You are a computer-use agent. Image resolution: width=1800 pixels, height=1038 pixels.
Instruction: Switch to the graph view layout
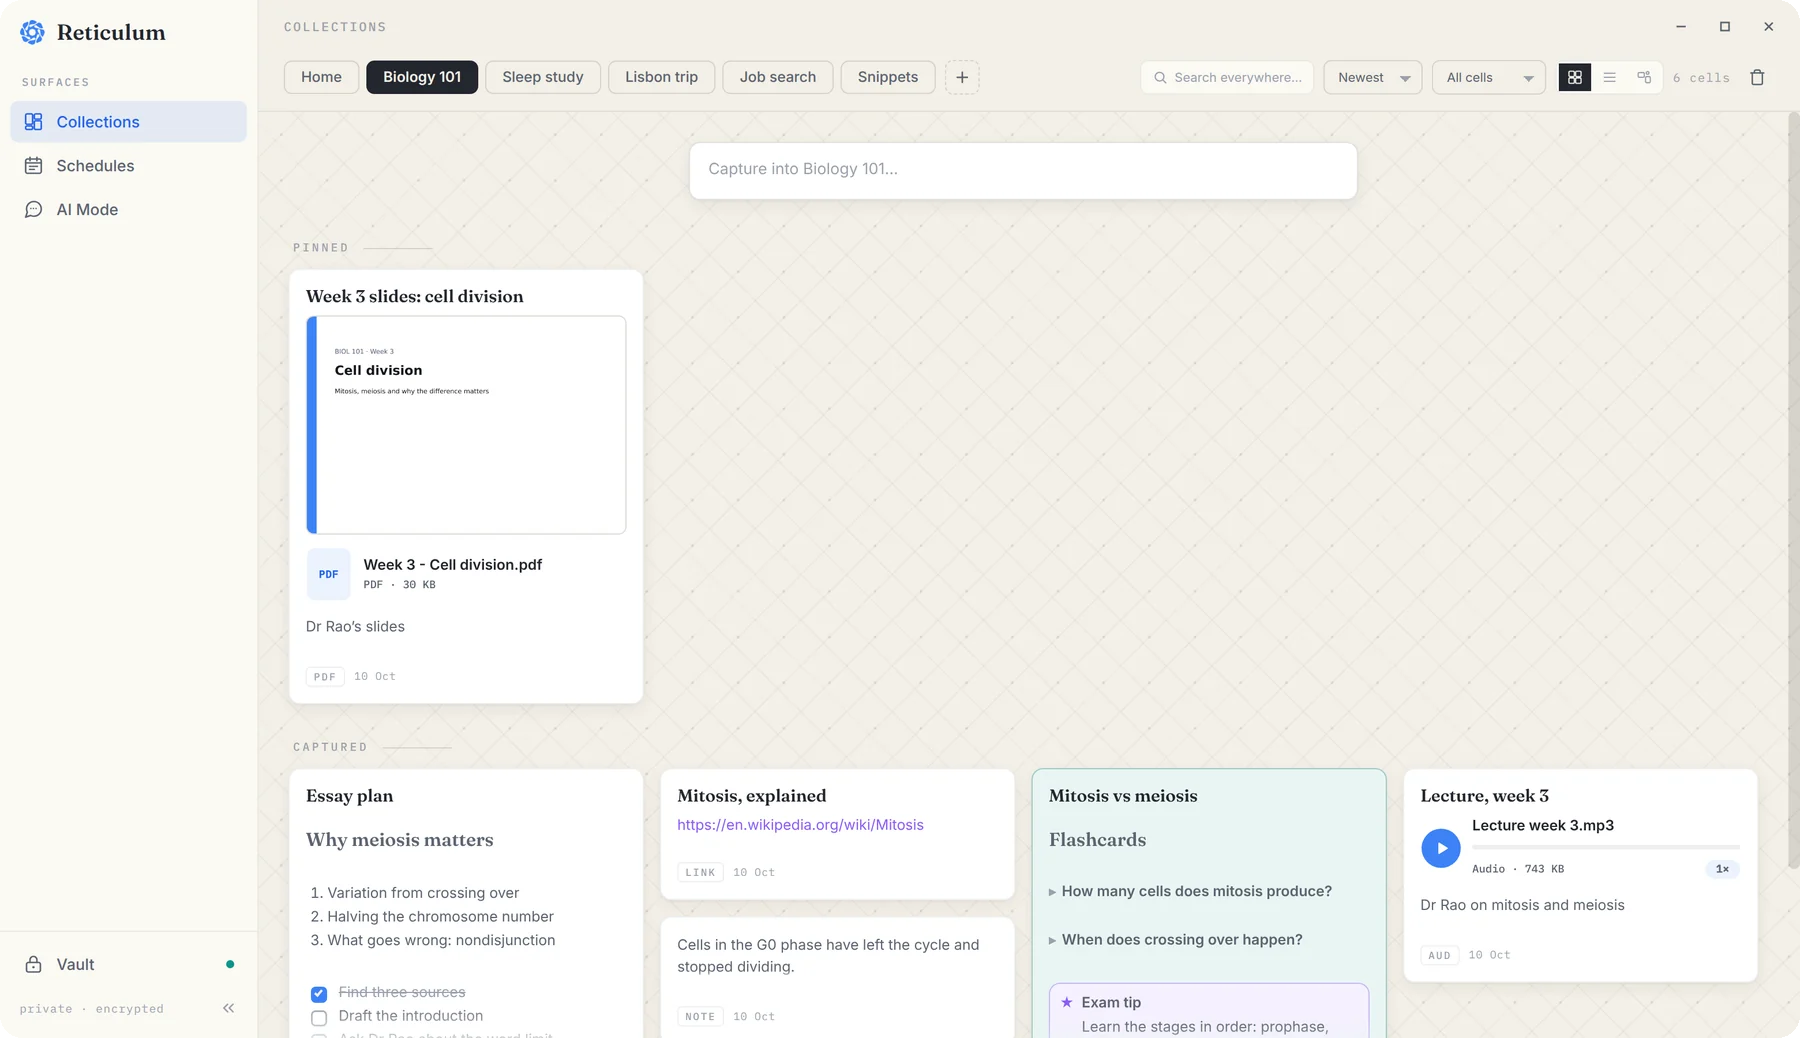point(1644,77)
